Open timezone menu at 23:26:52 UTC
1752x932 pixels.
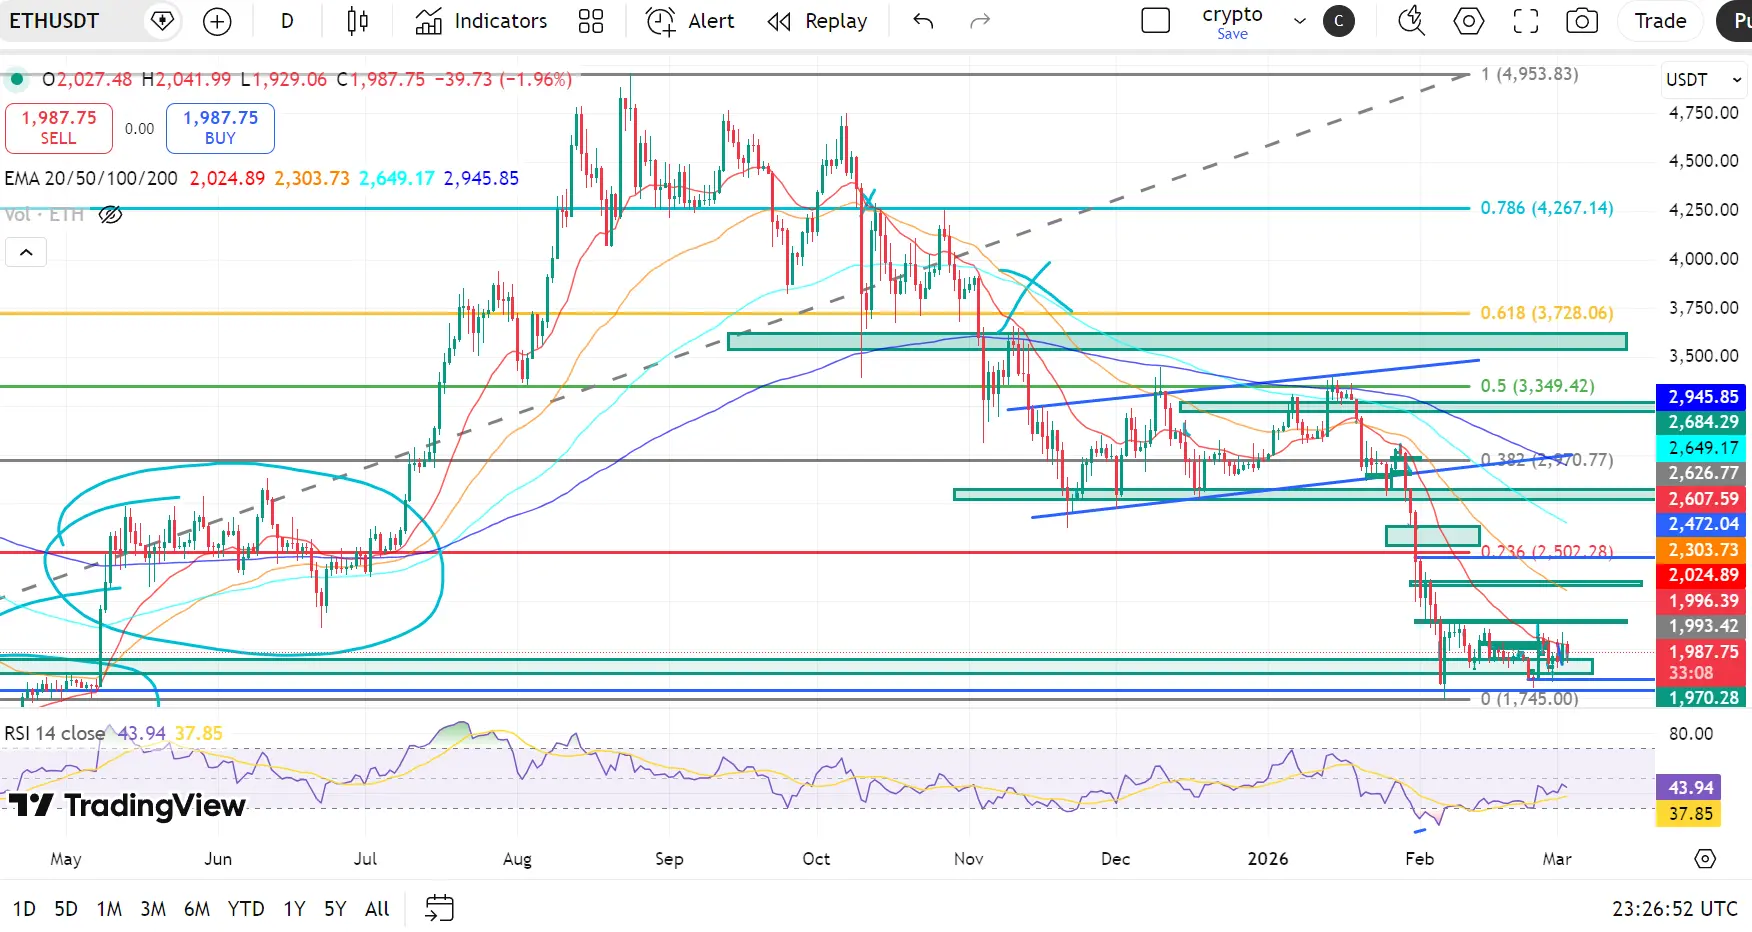pyautogui.click(x=1675, y=909)
